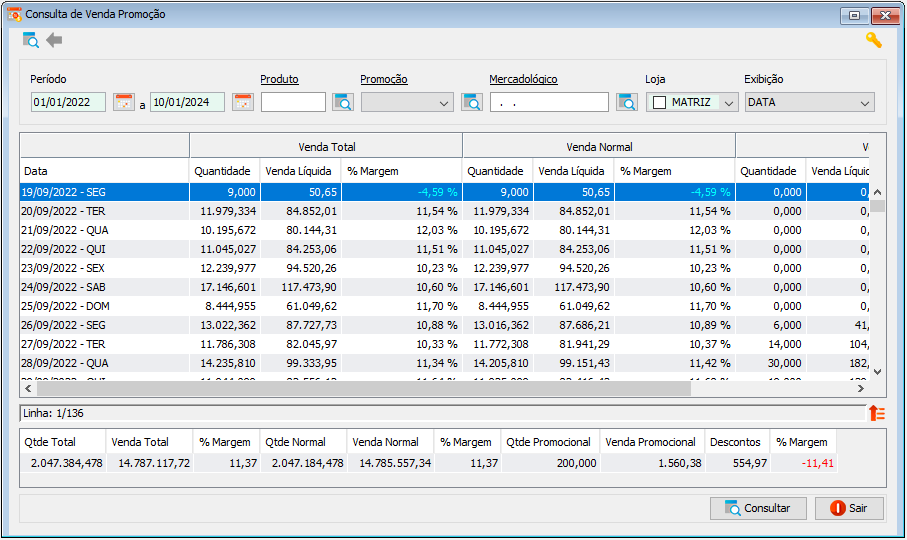Click the Venda Total column group header
This screenshot has width=907, height=540.
(326, 147)
